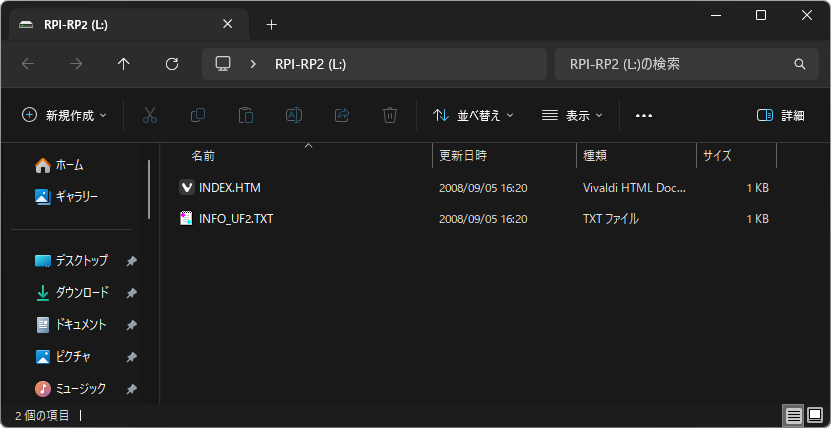Click the pin icon beside ダウンロード
831x428 pixels.
pos(131,293)
